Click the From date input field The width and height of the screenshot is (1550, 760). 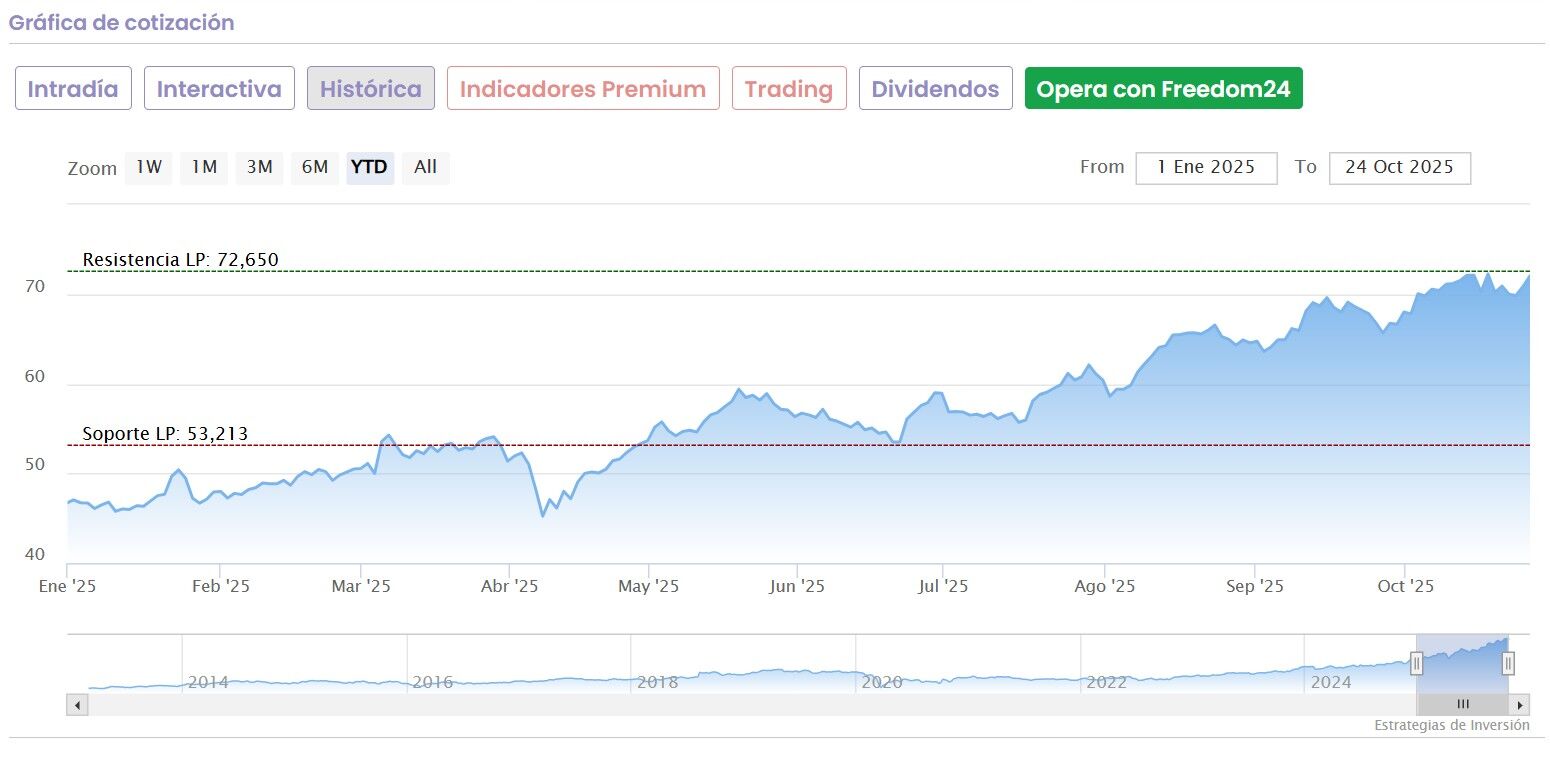tap(1206, 168)
